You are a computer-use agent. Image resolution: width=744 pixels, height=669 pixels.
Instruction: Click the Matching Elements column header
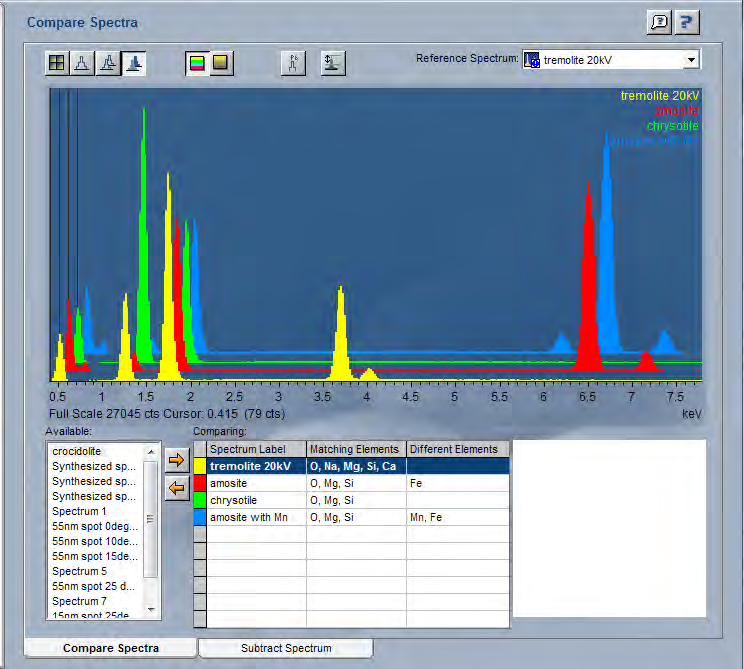[356, 449]
